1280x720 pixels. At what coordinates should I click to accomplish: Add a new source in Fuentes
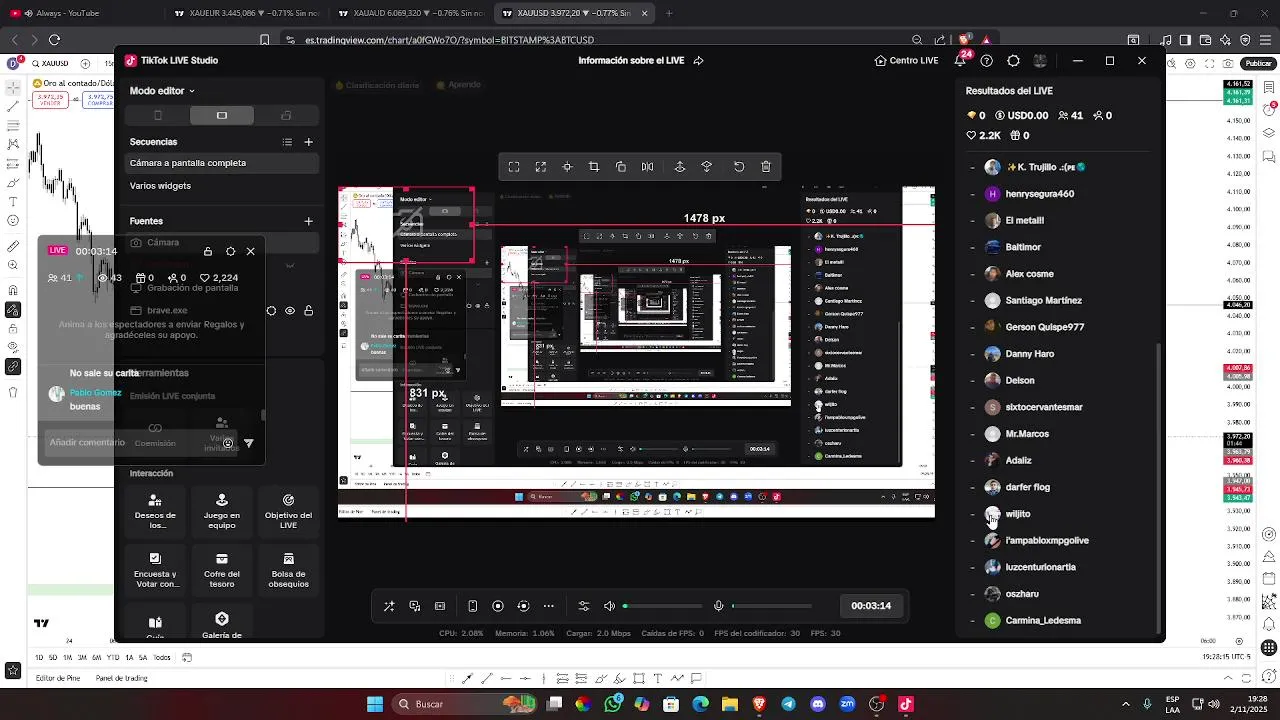(x=308, y=221)
